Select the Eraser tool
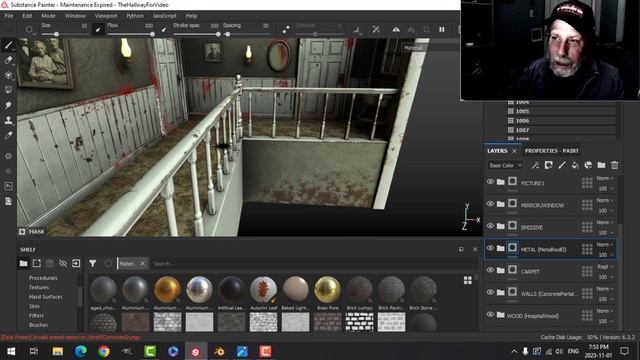The height and width of the screenshot is (360, 640). [x=8, y=60]
